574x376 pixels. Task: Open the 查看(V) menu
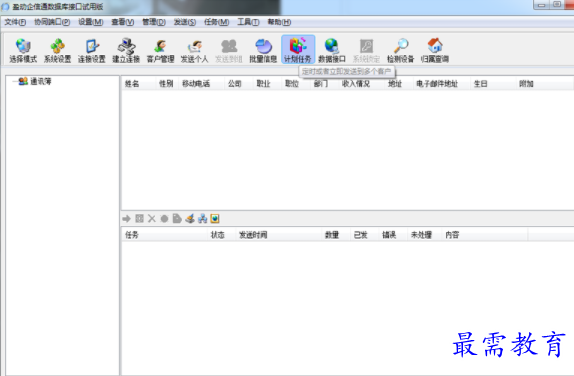(x=123, y=22)
